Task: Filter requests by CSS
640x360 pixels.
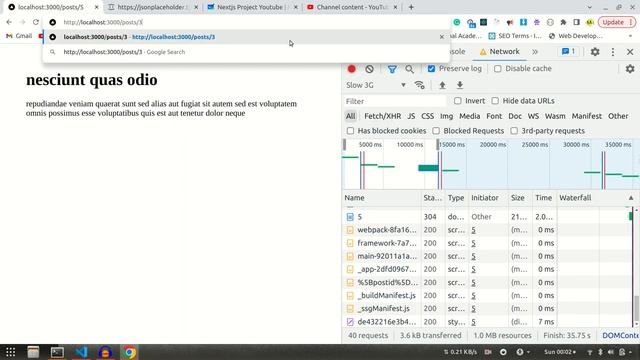Action: 427,116
